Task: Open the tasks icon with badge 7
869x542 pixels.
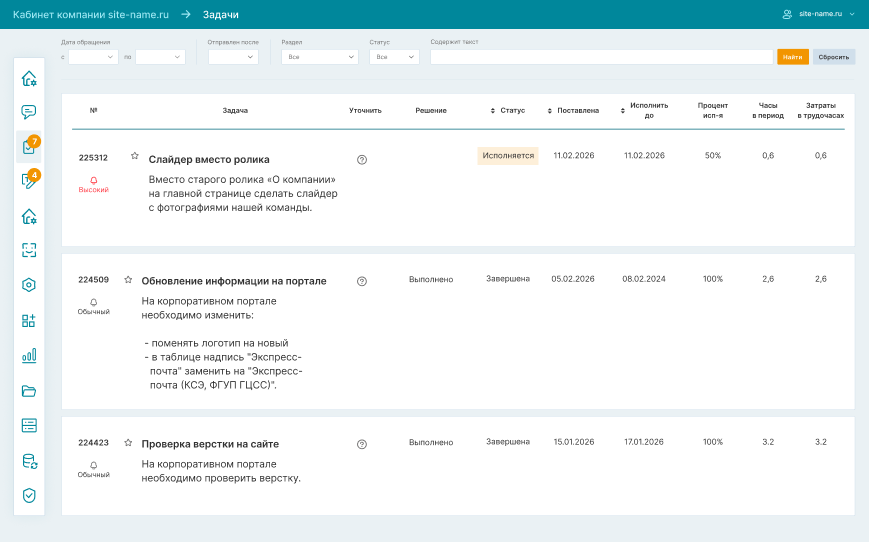Action: (29, 147)
